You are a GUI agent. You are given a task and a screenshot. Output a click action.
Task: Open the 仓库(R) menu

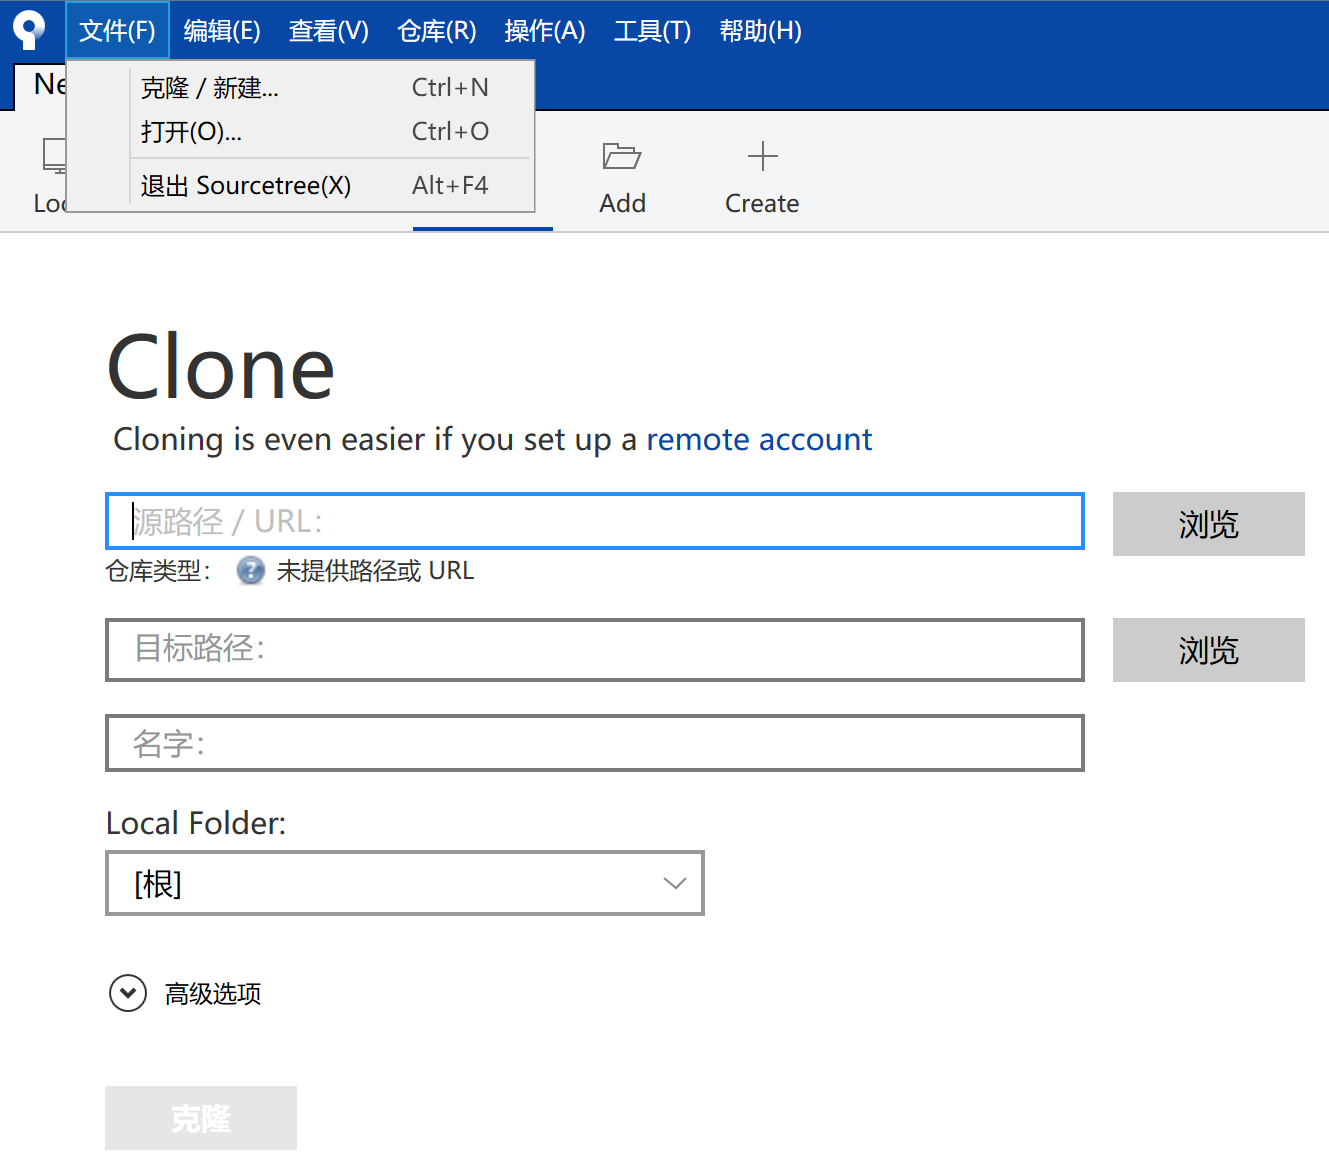coord(437,31)
